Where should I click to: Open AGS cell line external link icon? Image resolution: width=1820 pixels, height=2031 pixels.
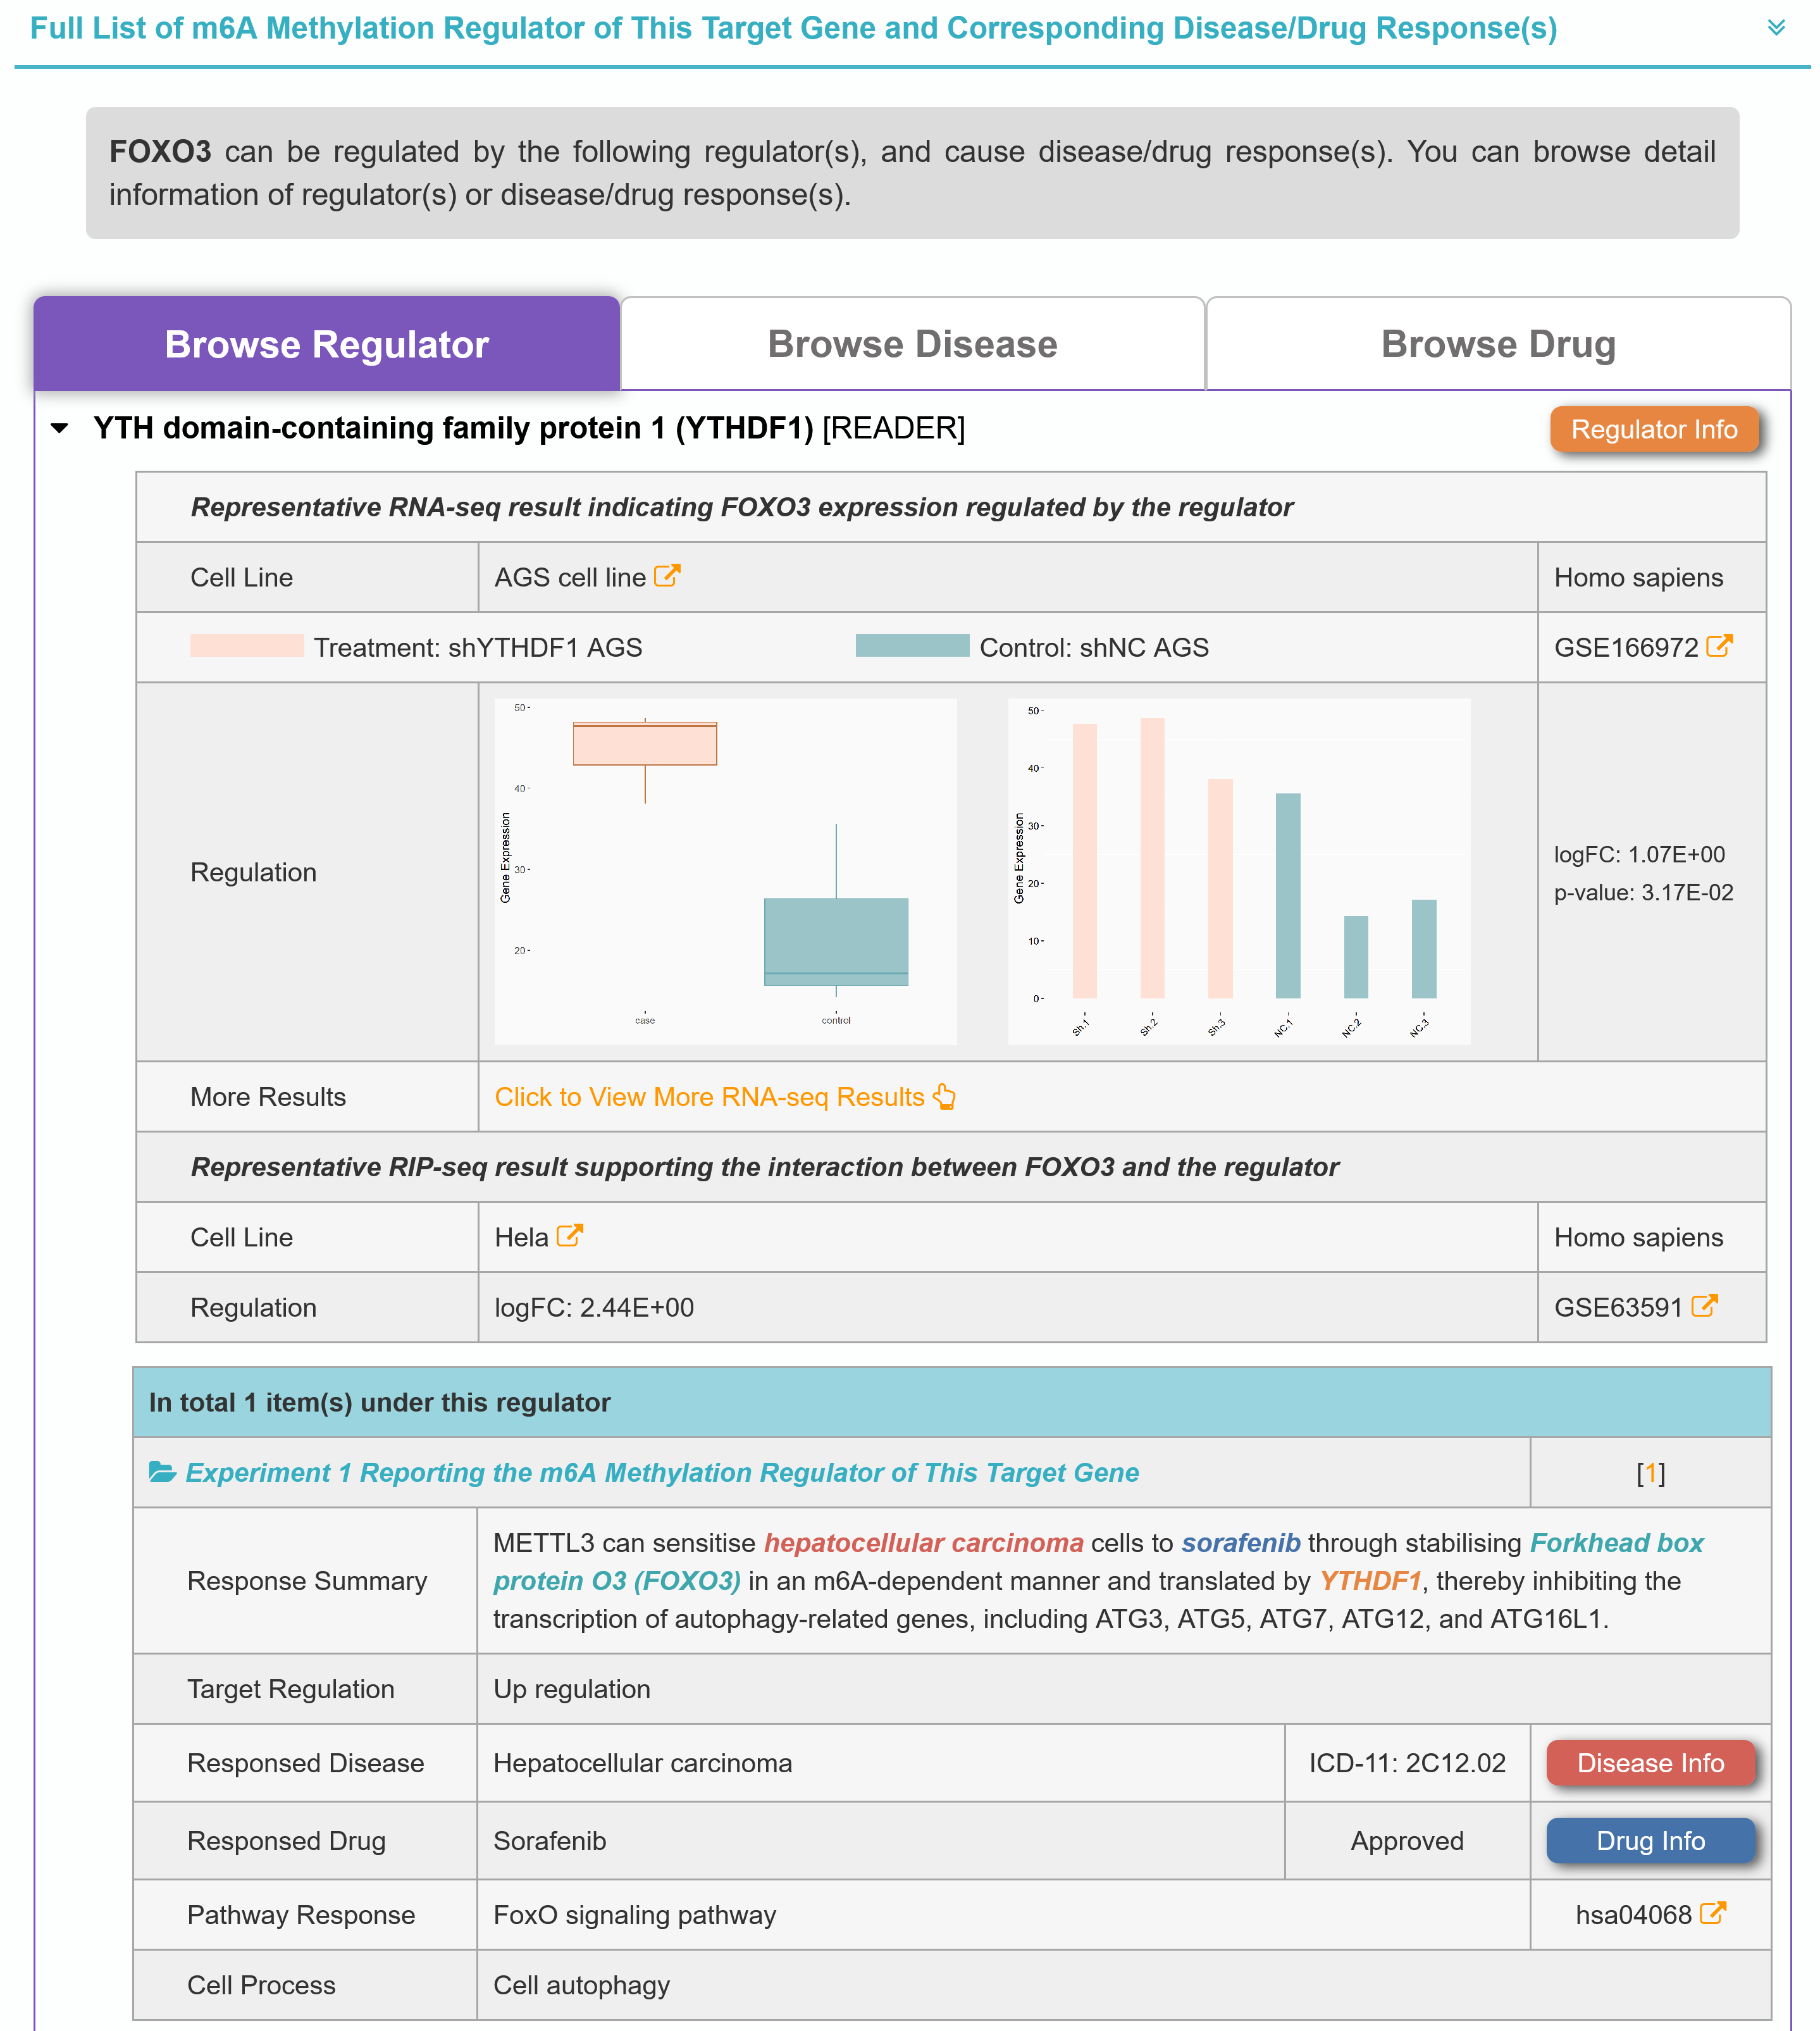[667, 576]
